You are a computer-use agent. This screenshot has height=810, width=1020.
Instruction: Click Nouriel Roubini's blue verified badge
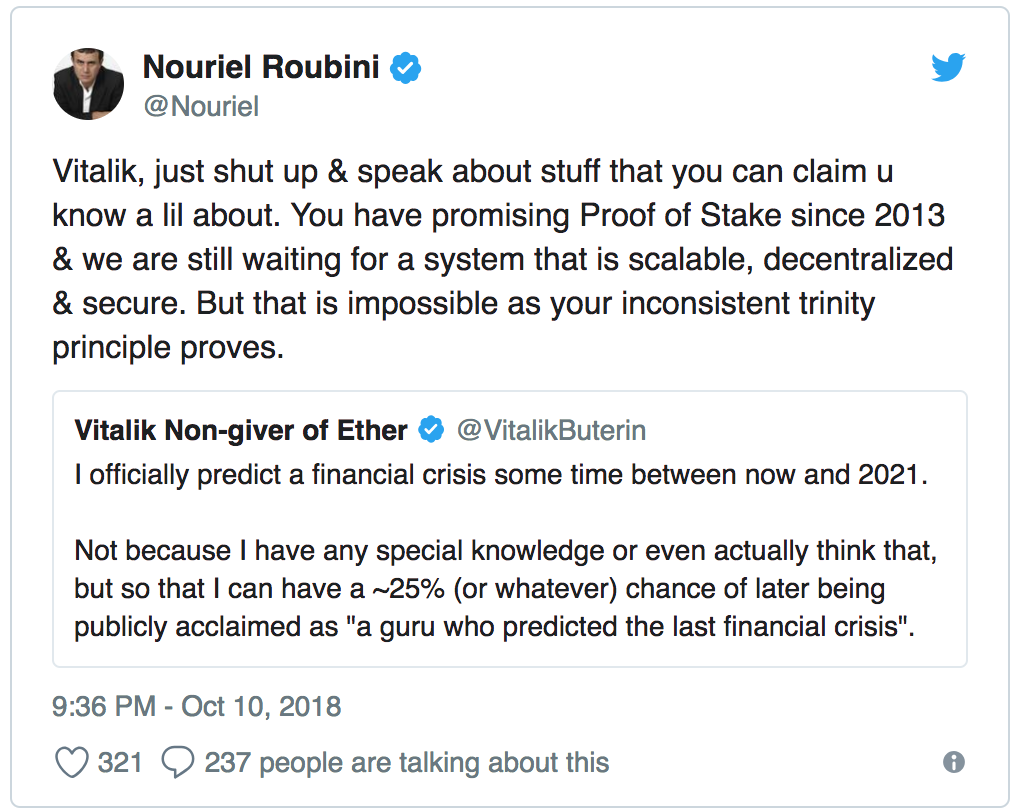point(405,68)
